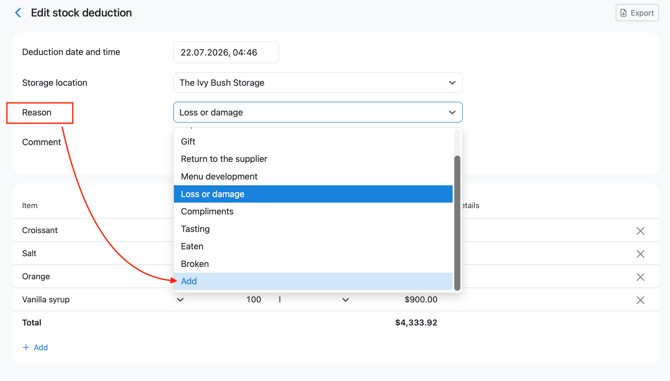Remove the Croissant row
670x381 pixels.
(x=640, y=231)
